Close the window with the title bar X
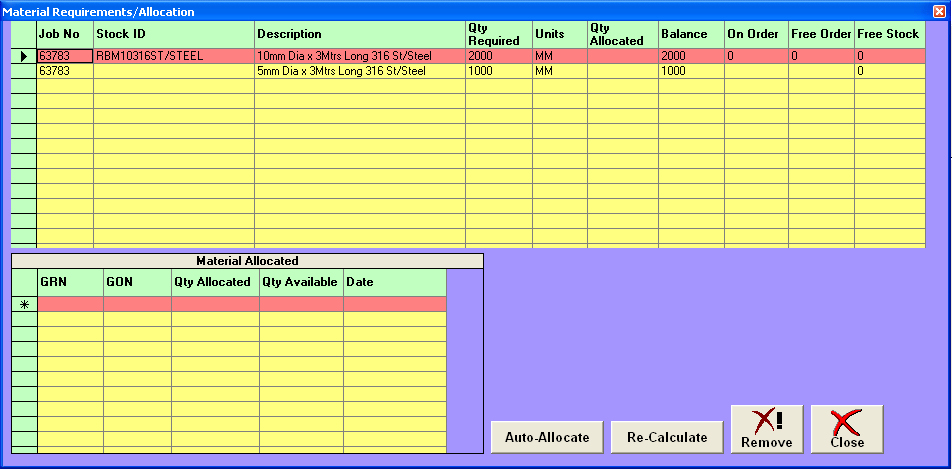The width and height of the screenshot is (952, 469). (939, 12)
